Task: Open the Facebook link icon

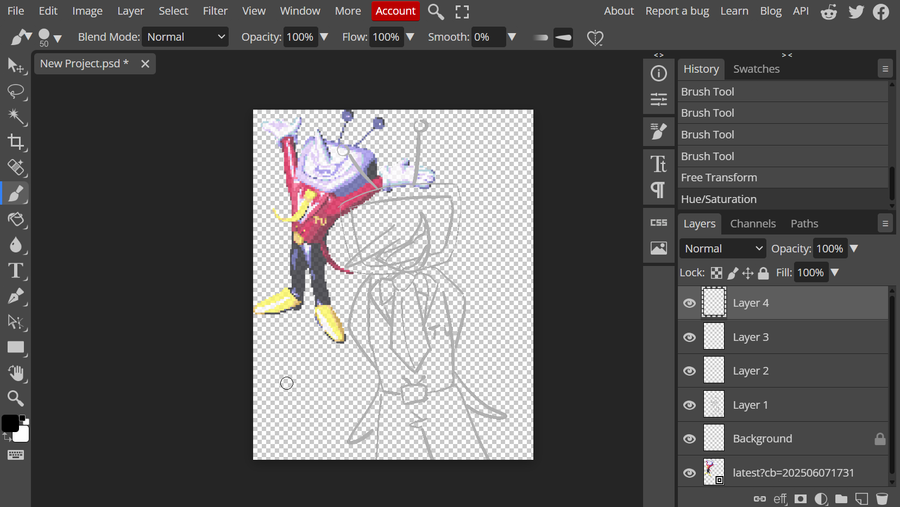Action: click(881, 11)
